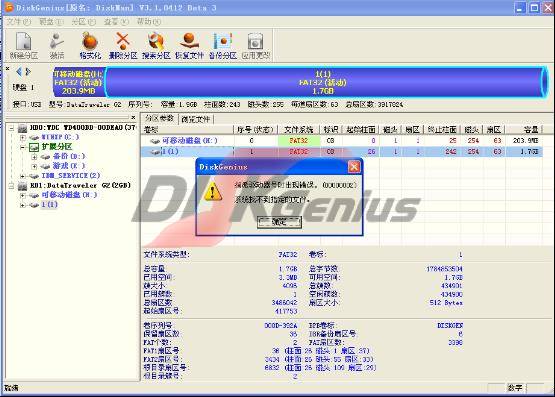The height and width of the screenshot is (397, 555).
Task: Click the New Partition (新建分区) toolbar icon
Action: tap(24, 45)
